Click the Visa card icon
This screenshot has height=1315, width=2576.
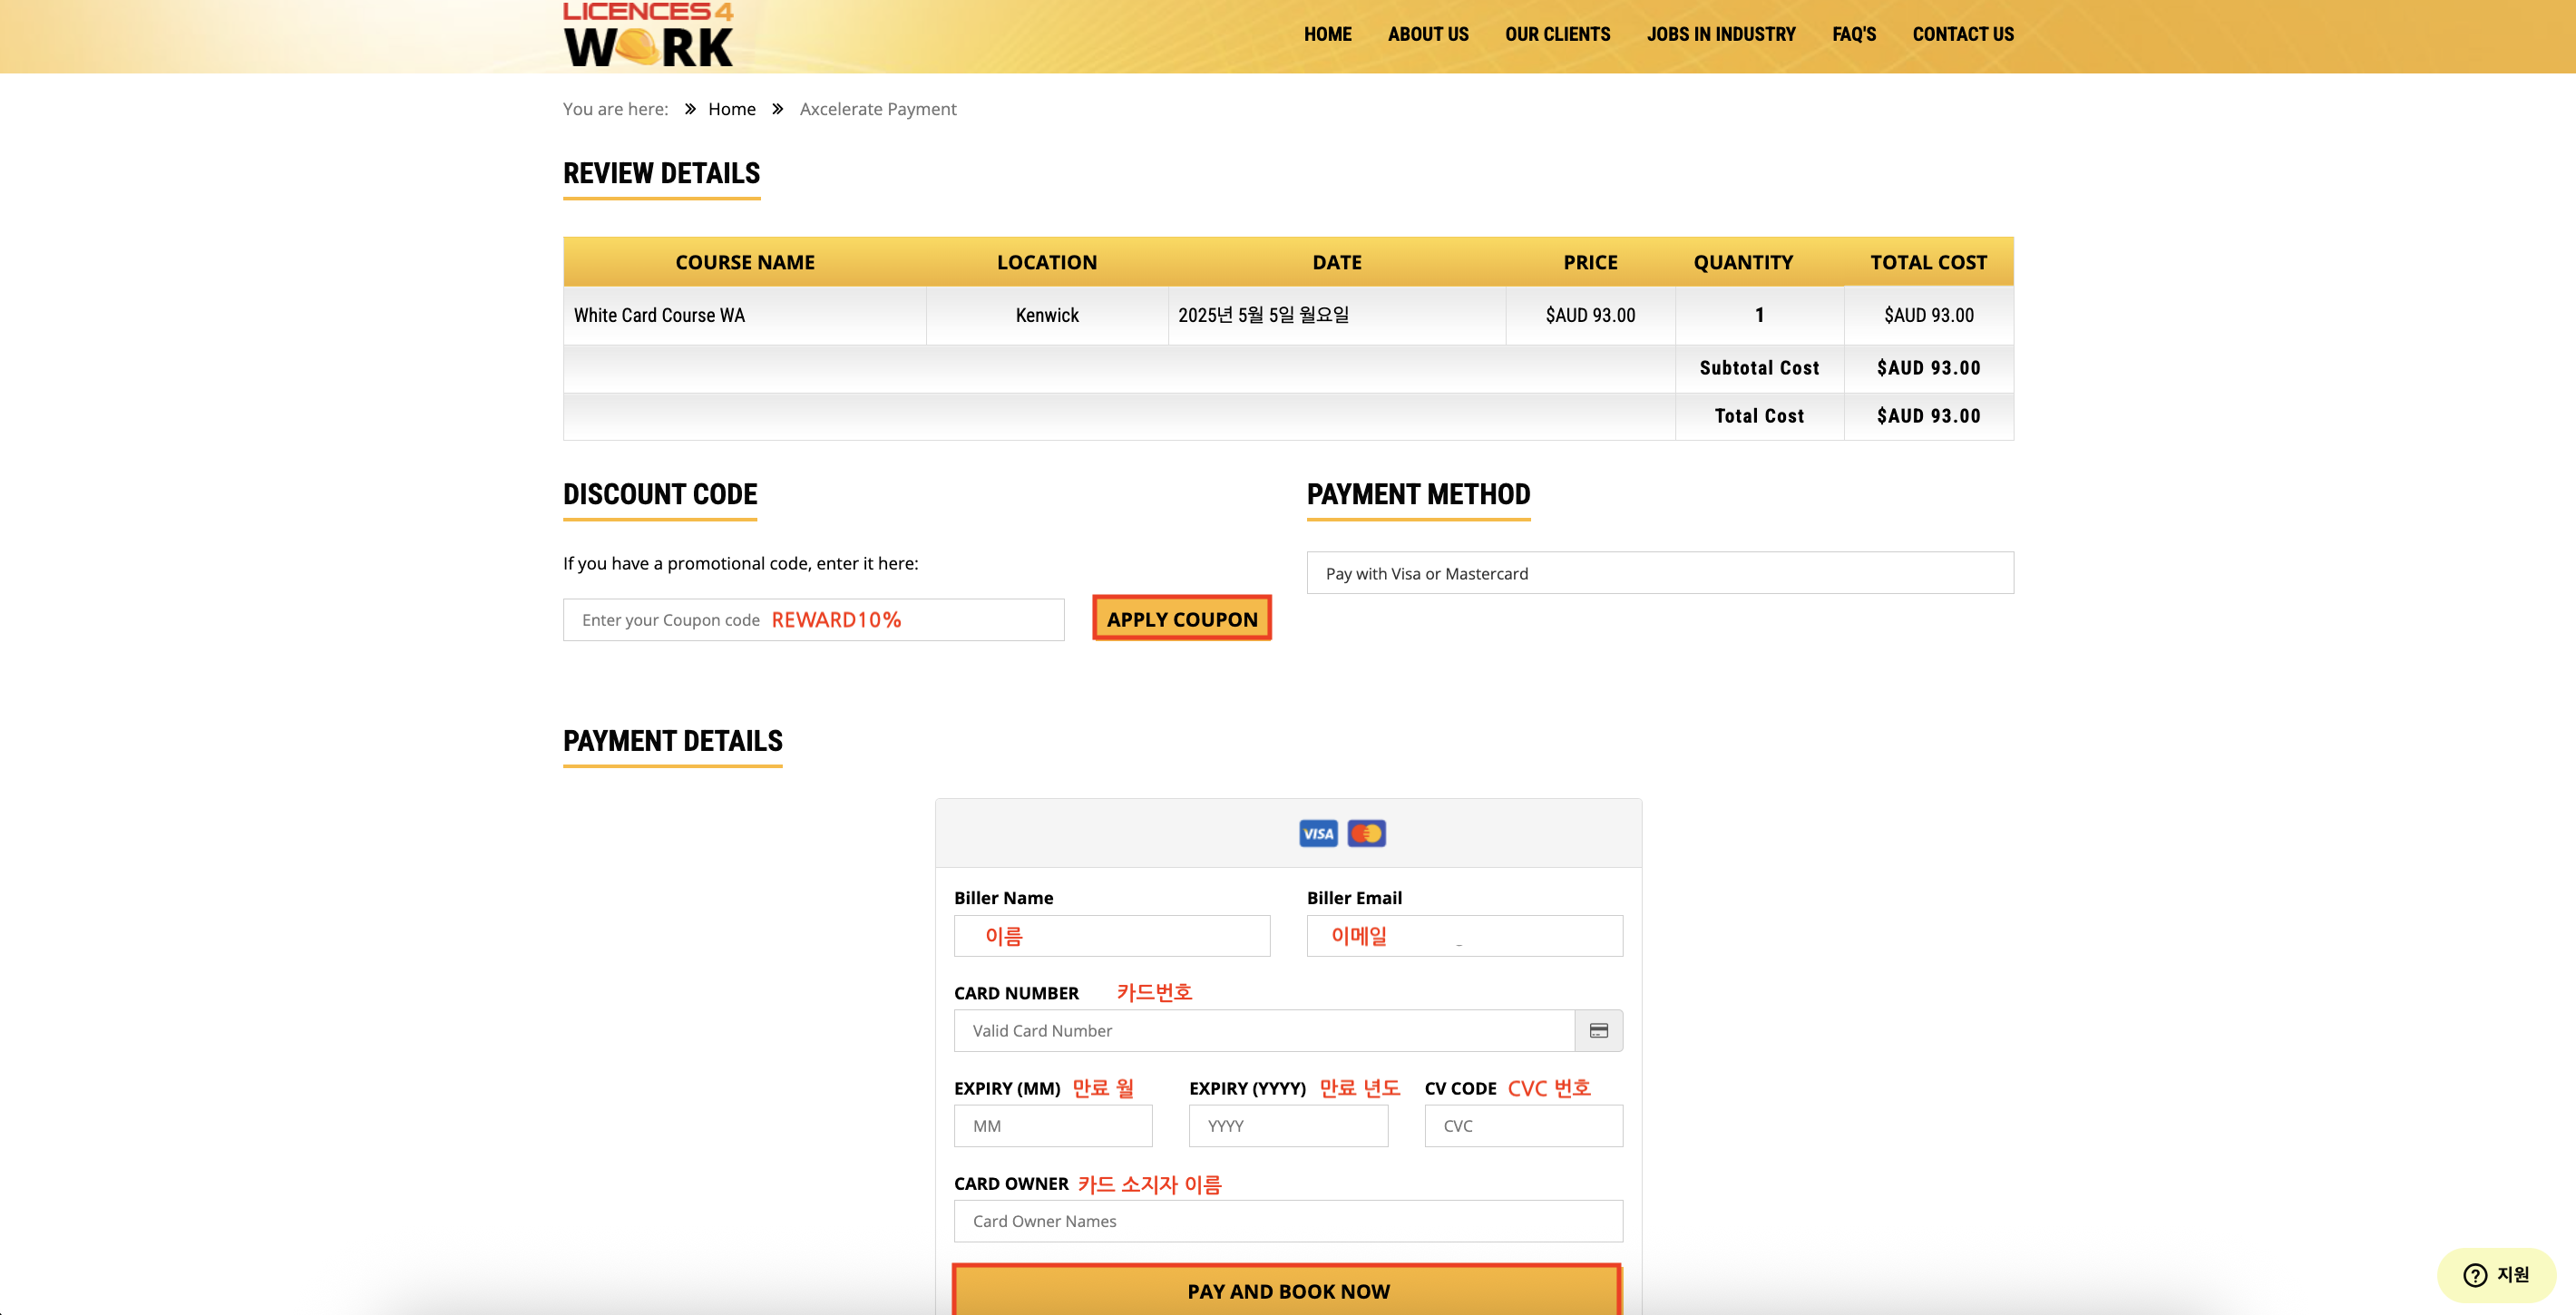coord(1317,833)
